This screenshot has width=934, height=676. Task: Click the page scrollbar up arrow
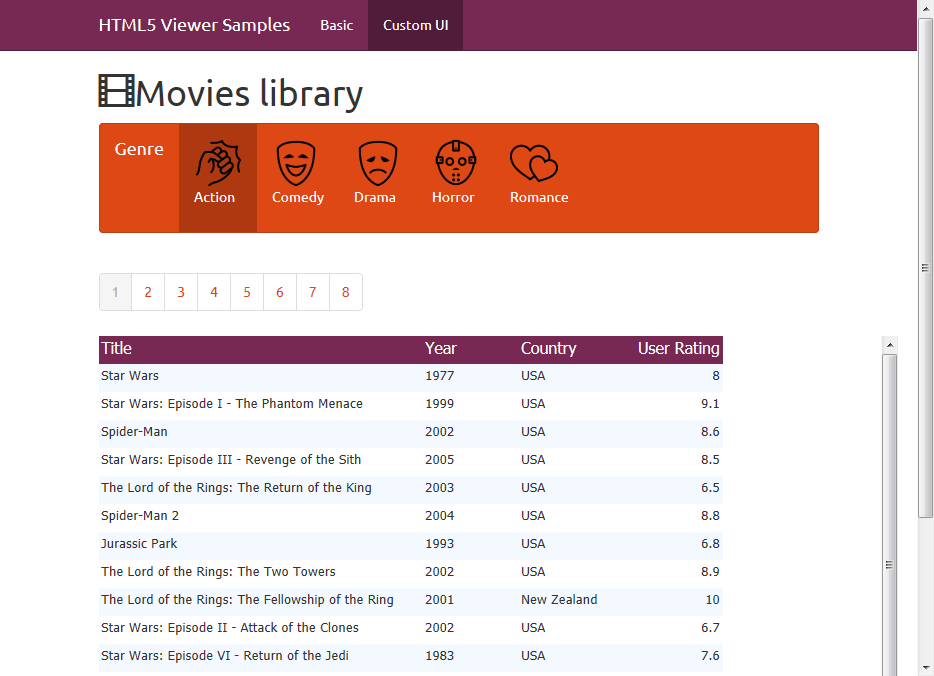[925, 8]
